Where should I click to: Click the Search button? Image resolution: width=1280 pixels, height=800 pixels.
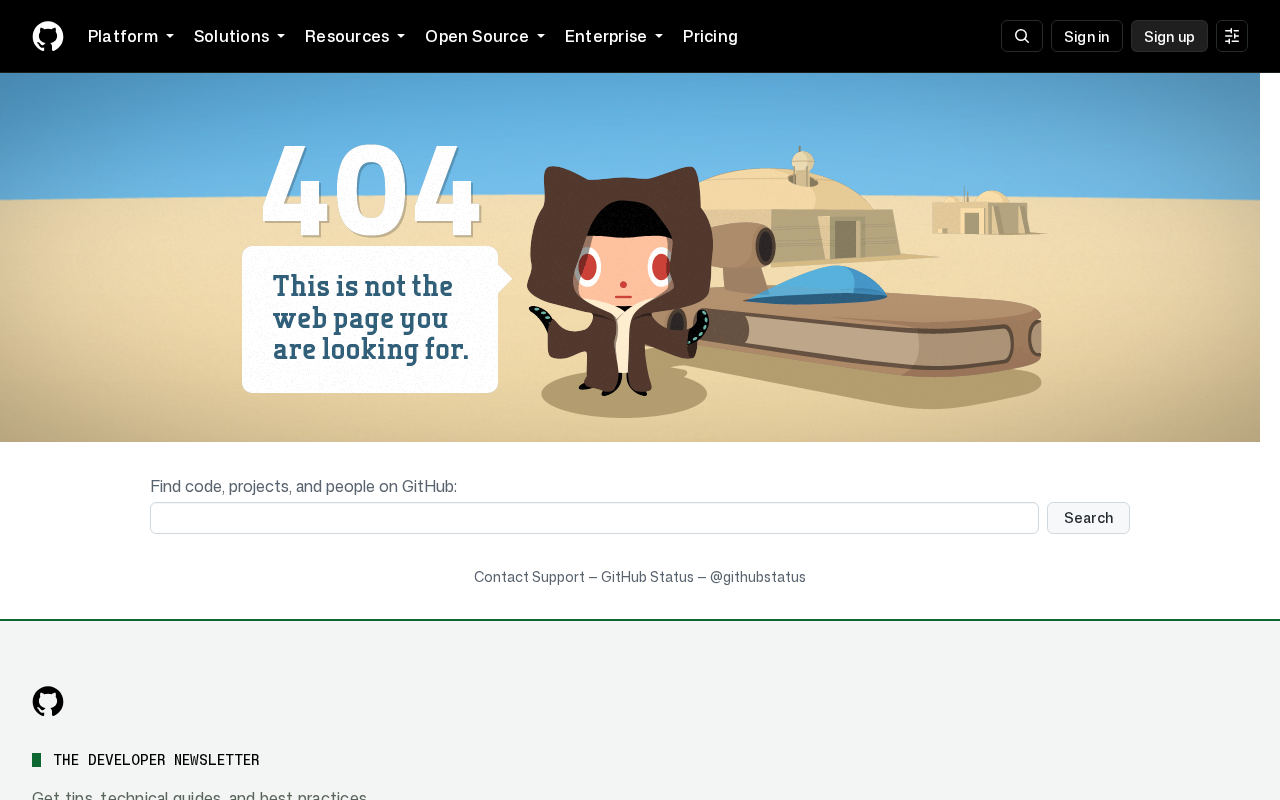click(1088, 518)
